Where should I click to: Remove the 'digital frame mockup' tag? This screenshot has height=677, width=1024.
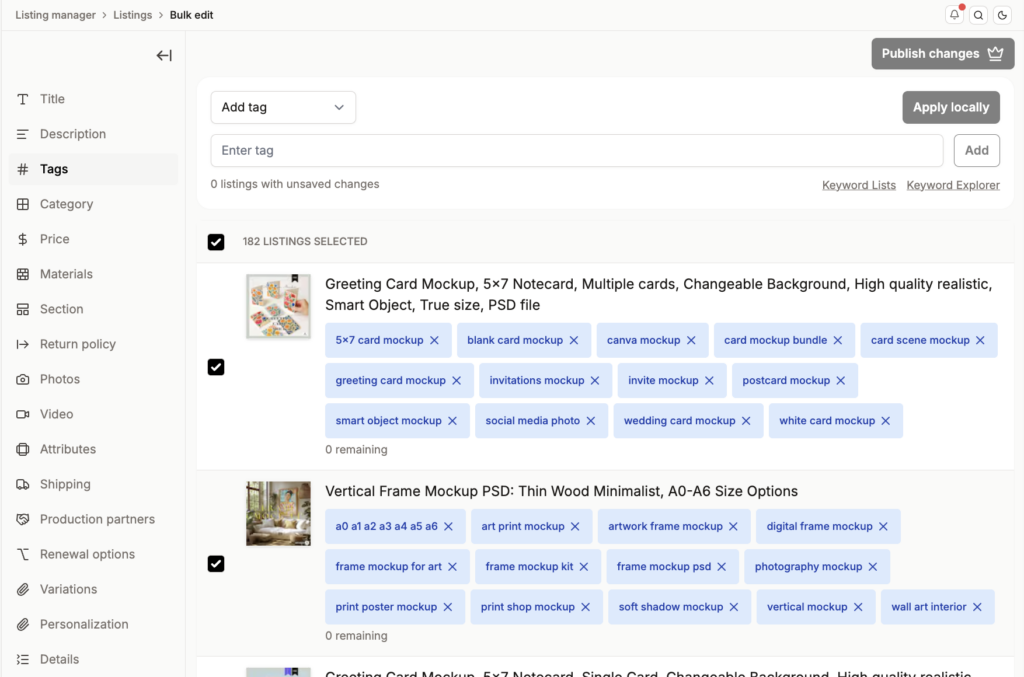[884, 526]
